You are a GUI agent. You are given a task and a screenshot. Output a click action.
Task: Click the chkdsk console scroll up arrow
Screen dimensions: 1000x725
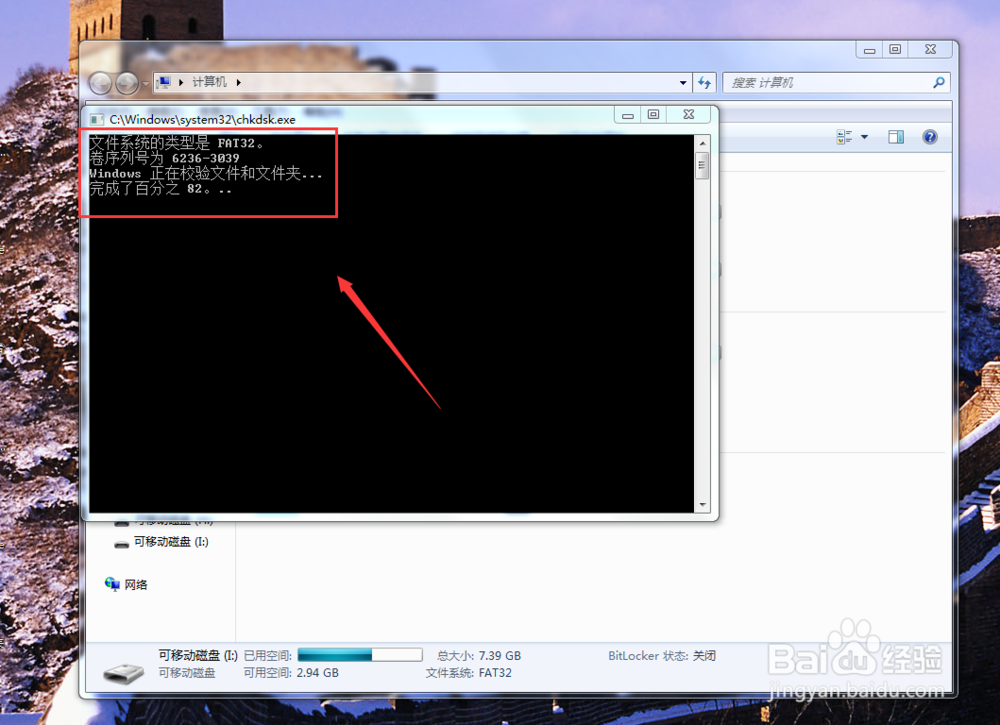point(702,143)
